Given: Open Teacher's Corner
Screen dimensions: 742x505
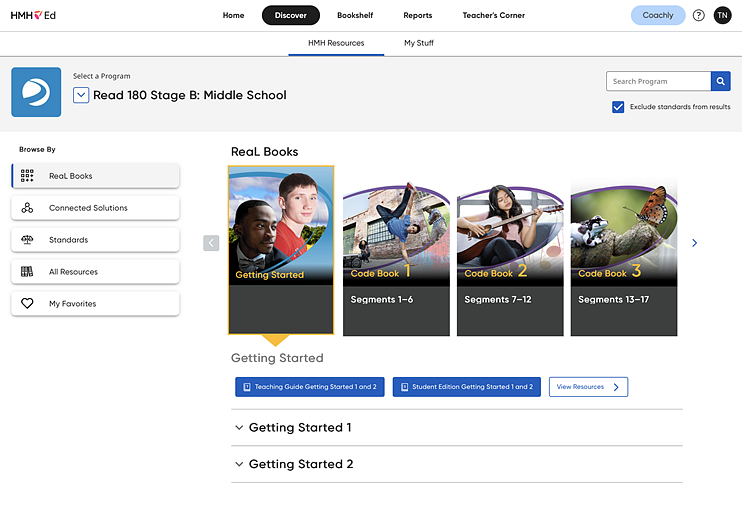Looking at the screenshot, I should coord(494,15).
